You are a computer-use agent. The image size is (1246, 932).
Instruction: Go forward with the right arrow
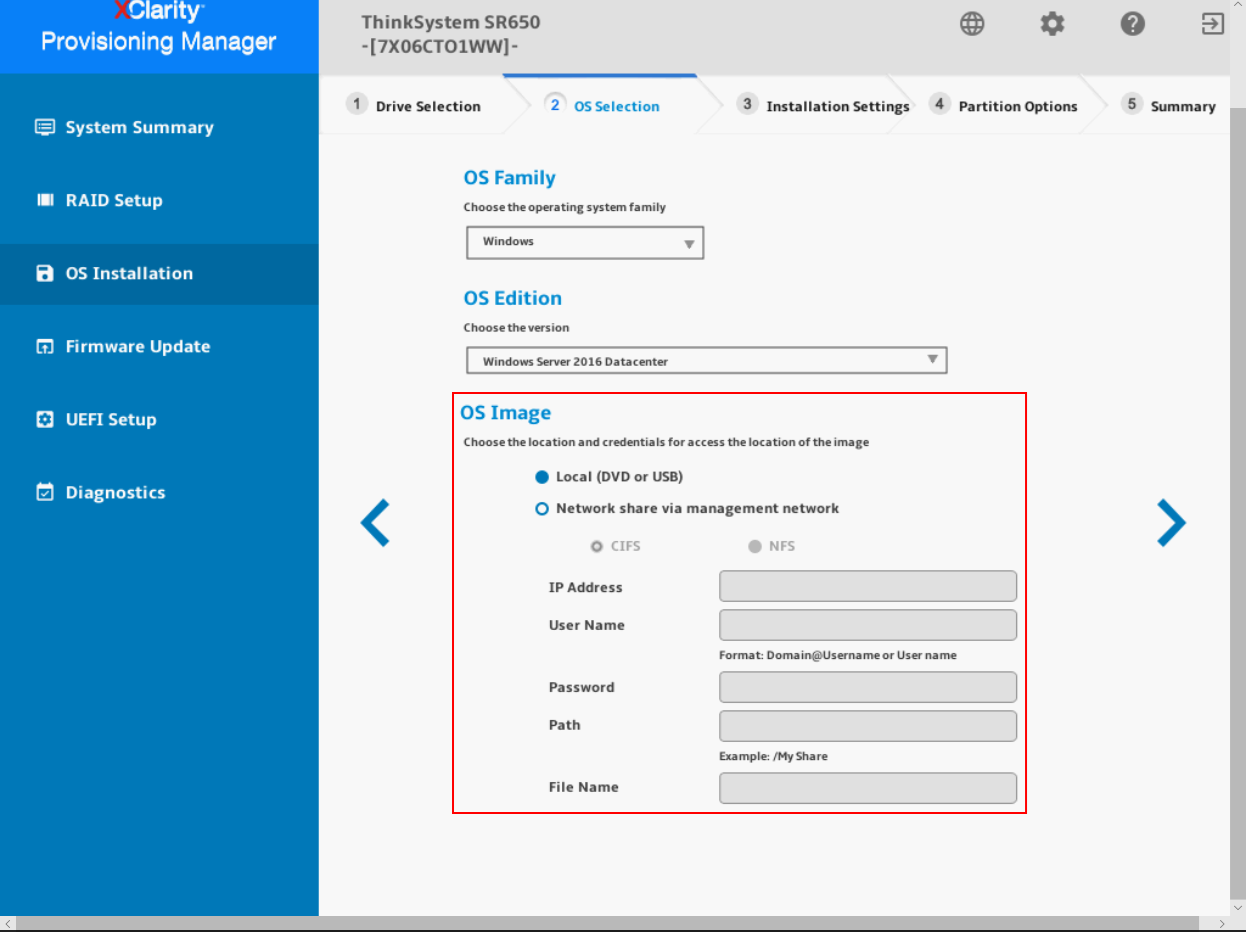click(x=1171, y=522)
